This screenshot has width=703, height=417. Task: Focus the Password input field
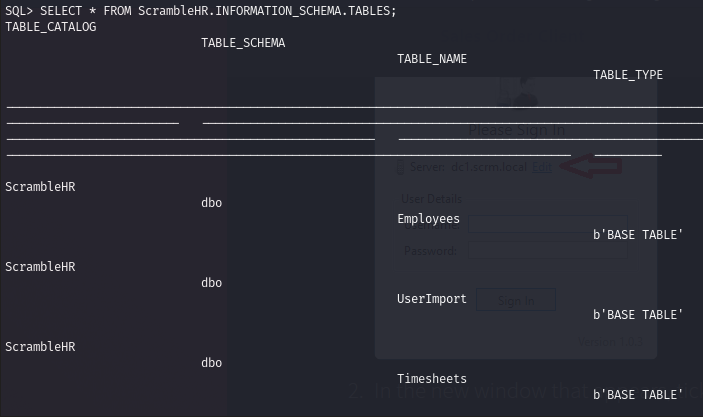pos(548,251)
